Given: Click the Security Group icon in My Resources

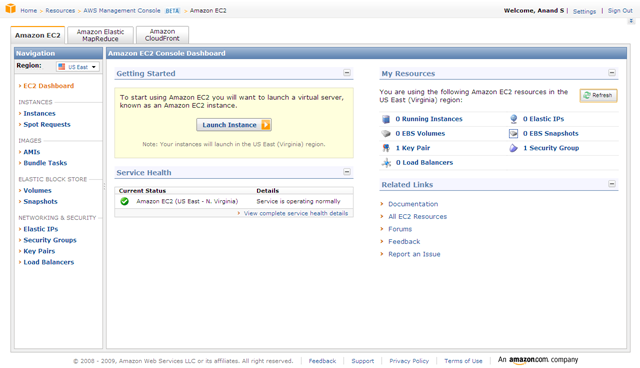Looking at the screenshot, I should pyautogui.click(x=513, y=148).
